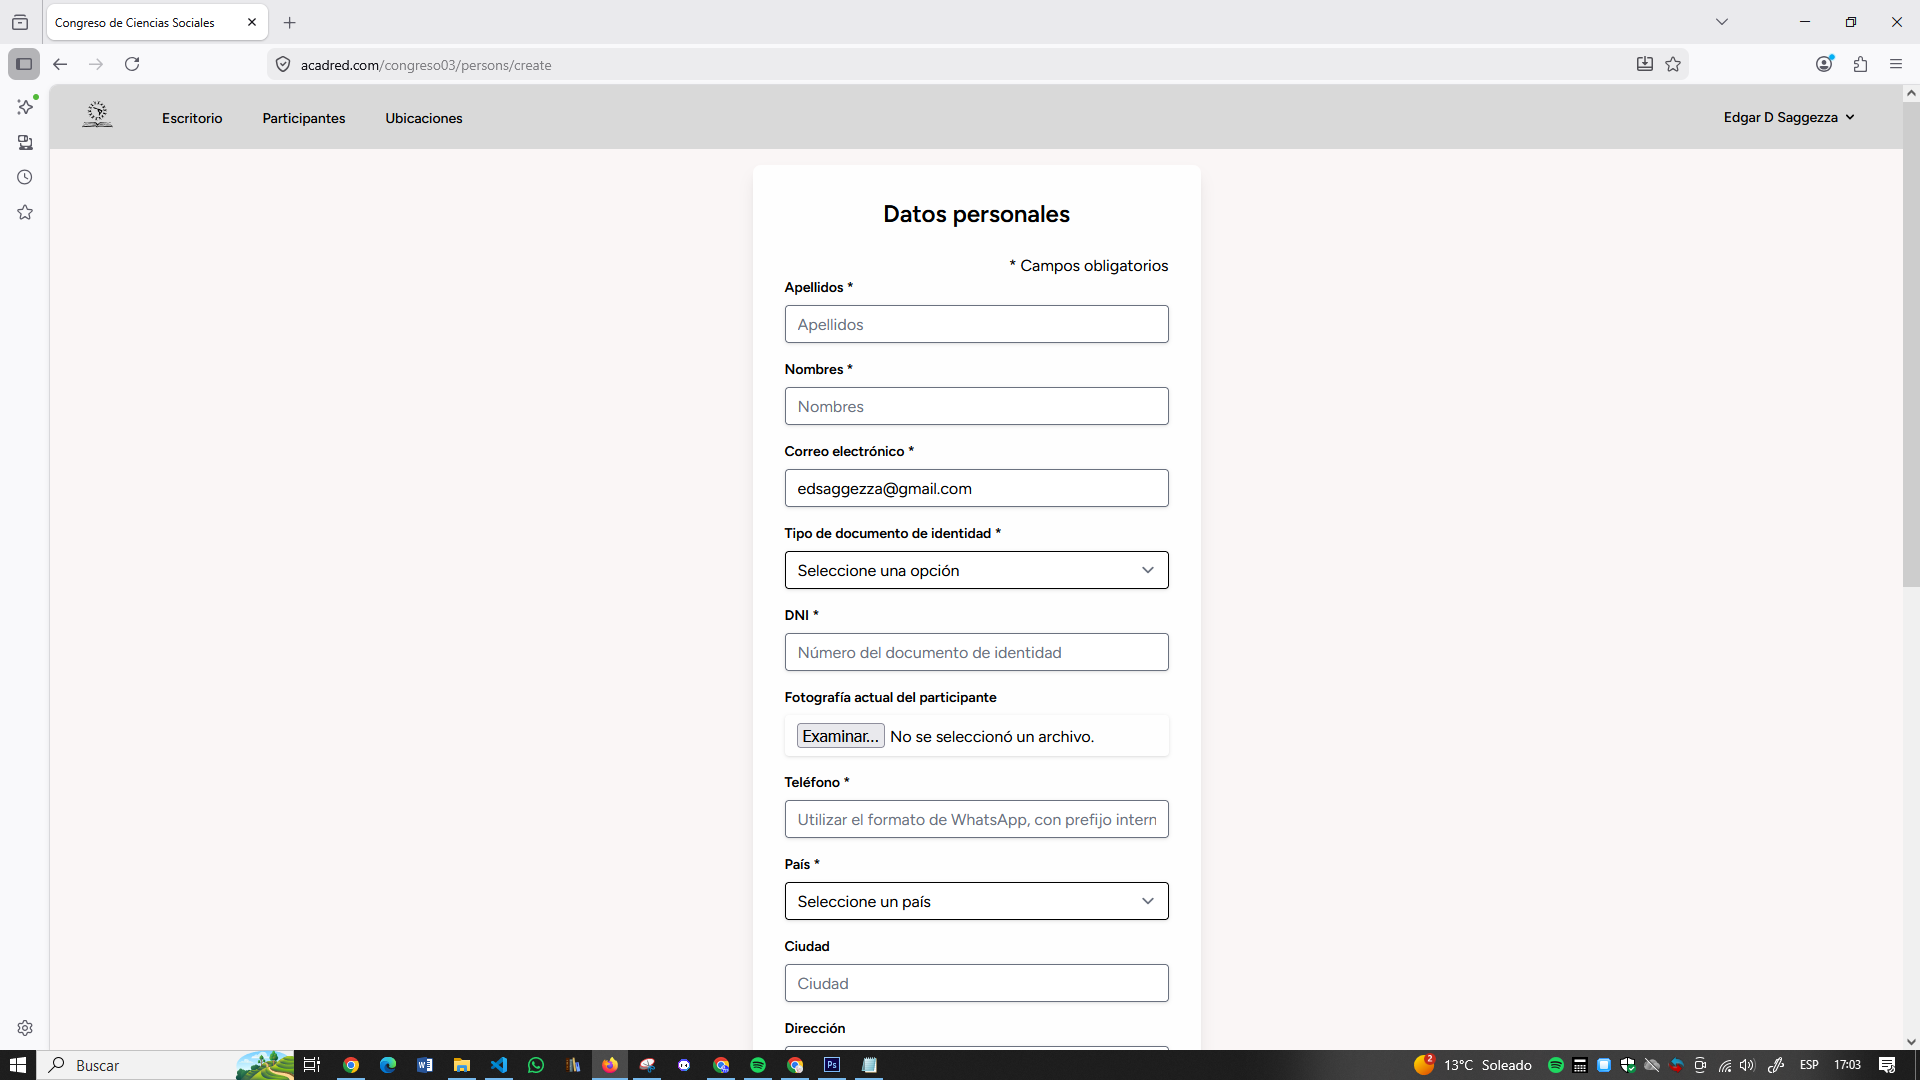Open the Windows Start menu

(18, 1065)
